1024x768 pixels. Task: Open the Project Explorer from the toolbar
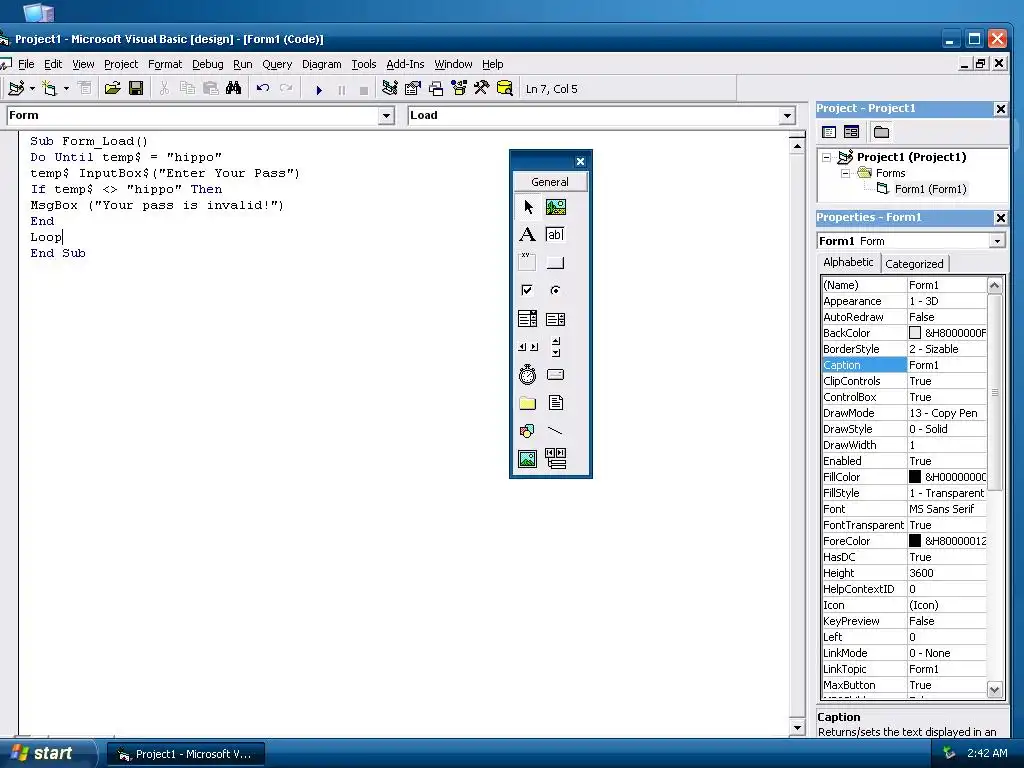(x=390, y=88)
